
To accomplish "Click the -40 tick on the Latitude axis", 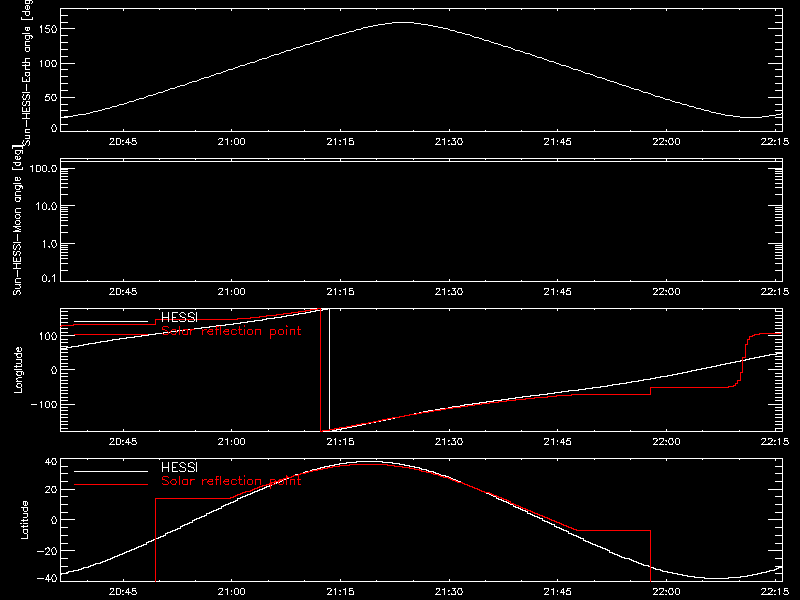I will coord(47,579).
